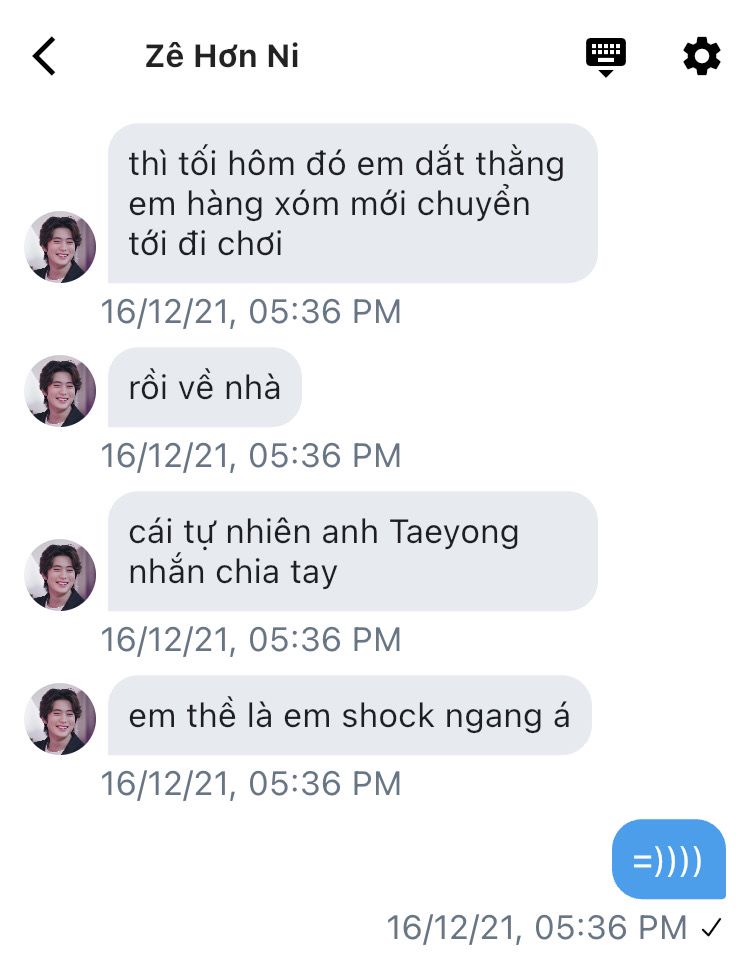
Task: Tap timestamp under the '=))))' reply
Action: [x=537, y=928]
